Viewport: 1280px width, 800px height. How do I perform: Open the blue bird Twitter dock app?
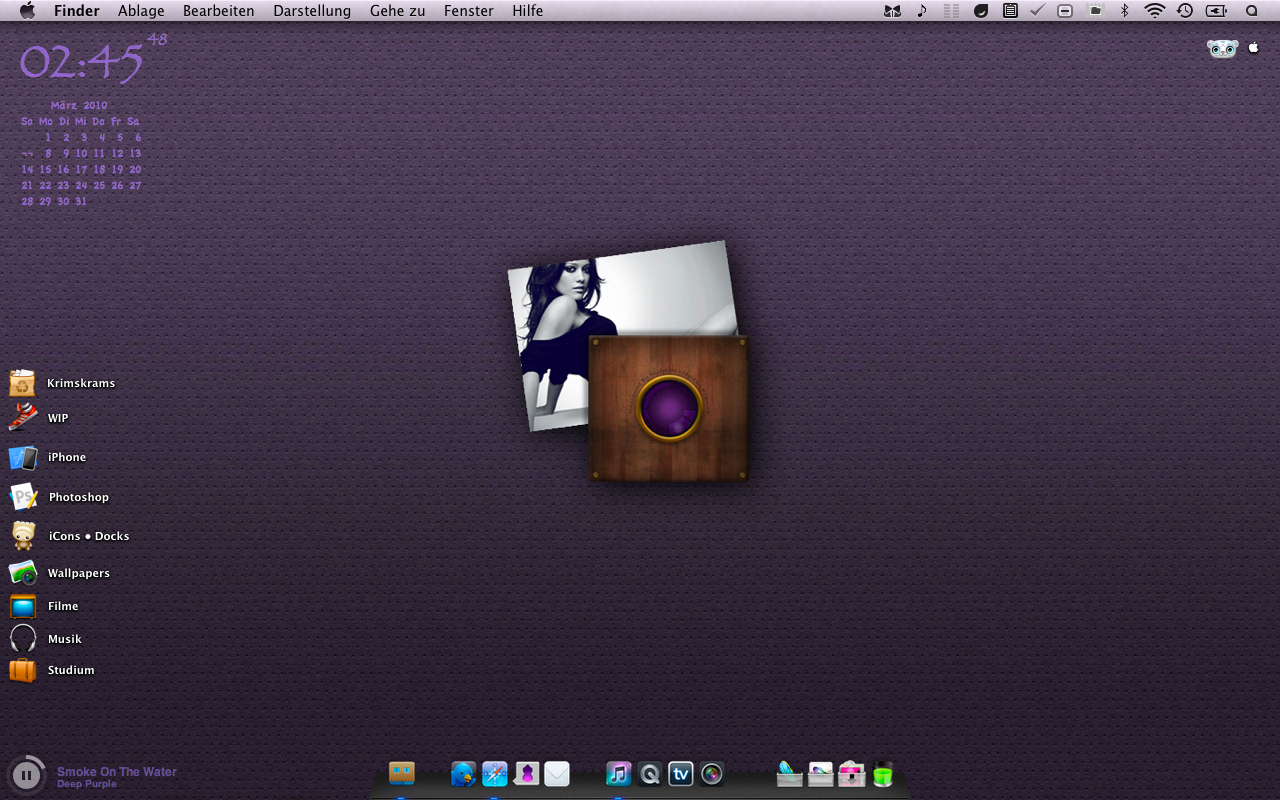(x=463, y=773)
